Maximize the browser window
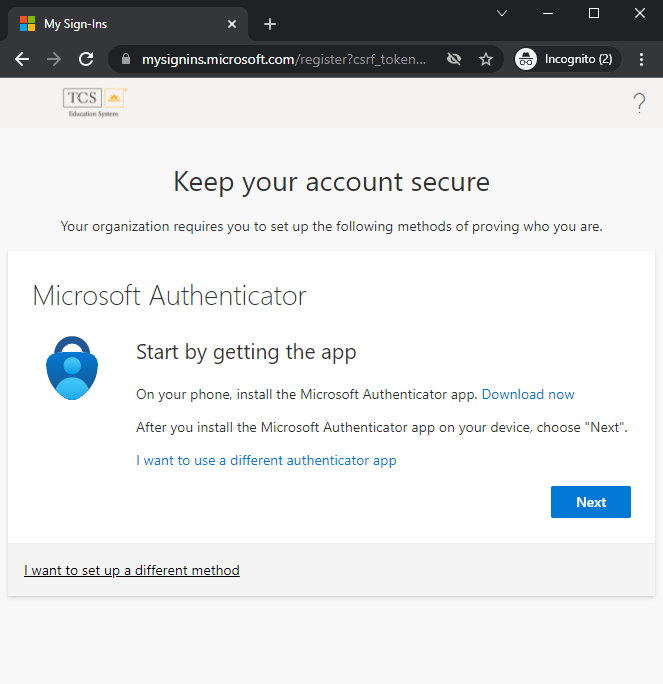Screen dimensions: 663x684 pos(594,13)
